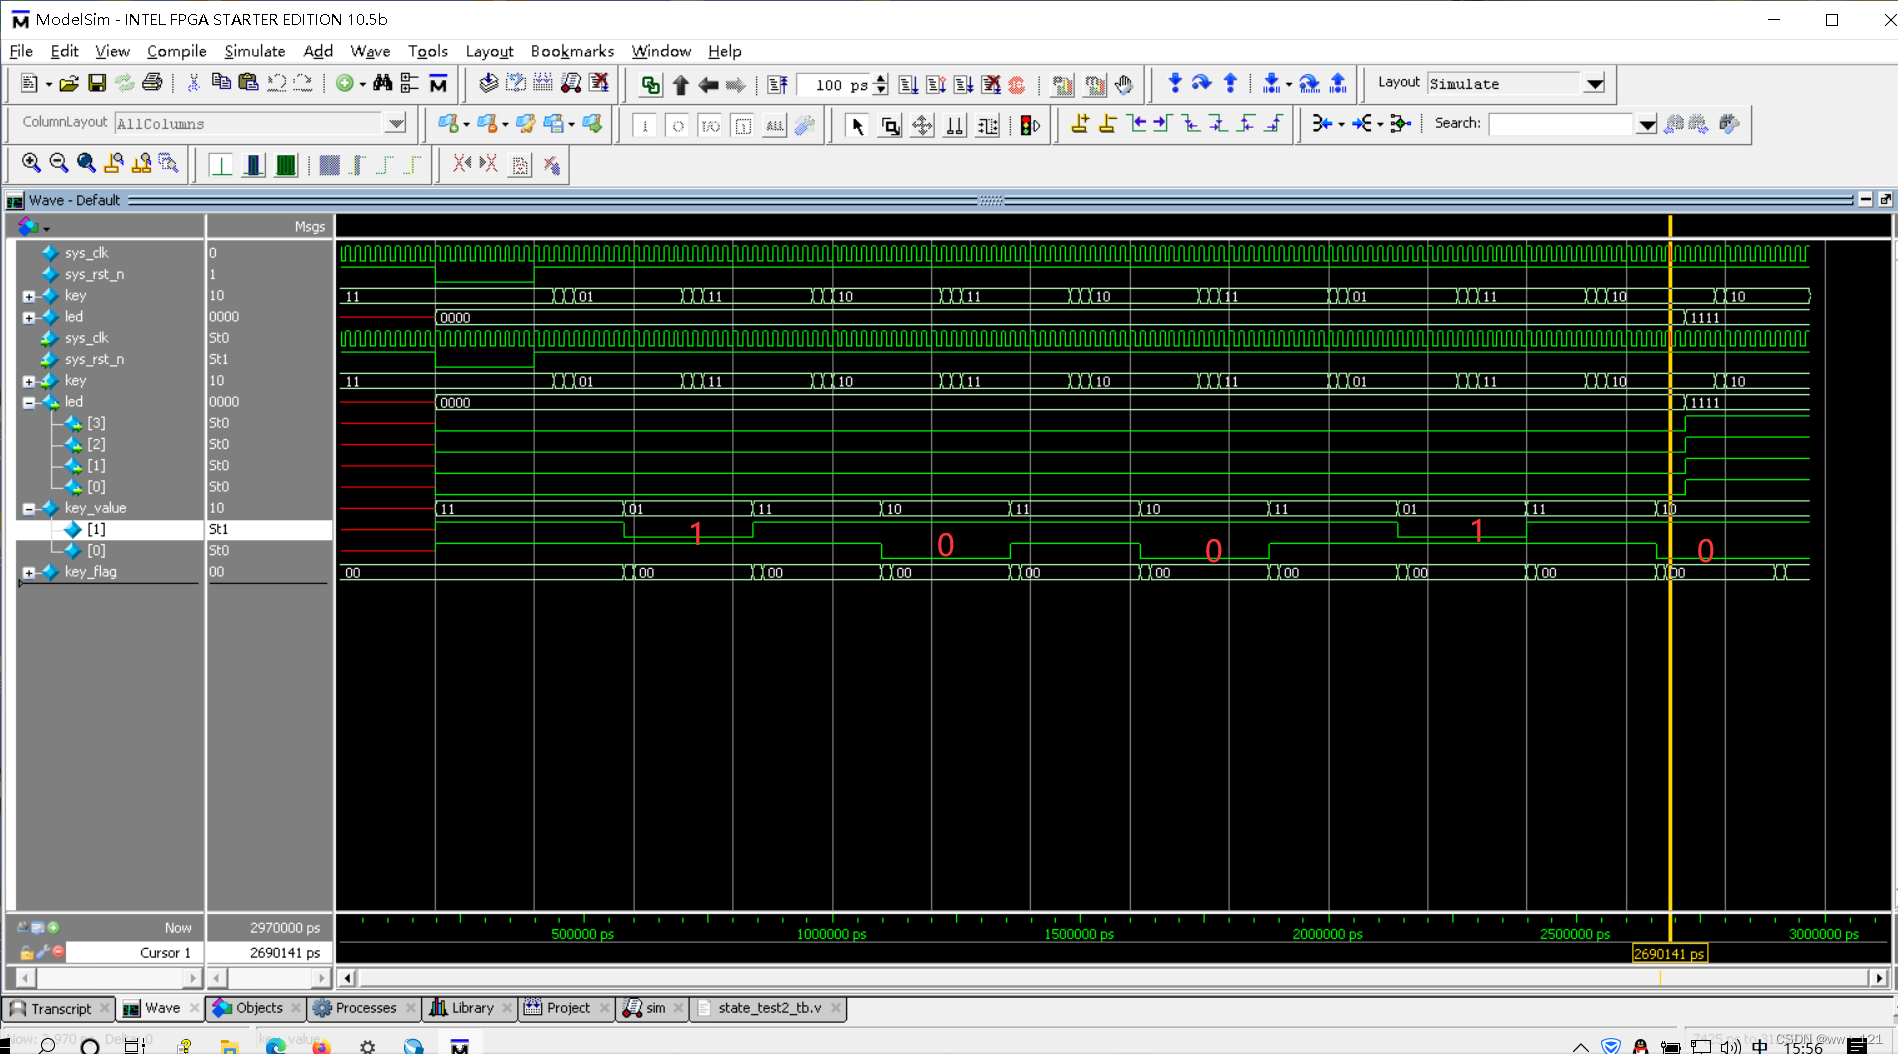This screenshot has height=1054, width=1898.
Task: Open Find with the binoculars icon
Action: tap(383, 84)
